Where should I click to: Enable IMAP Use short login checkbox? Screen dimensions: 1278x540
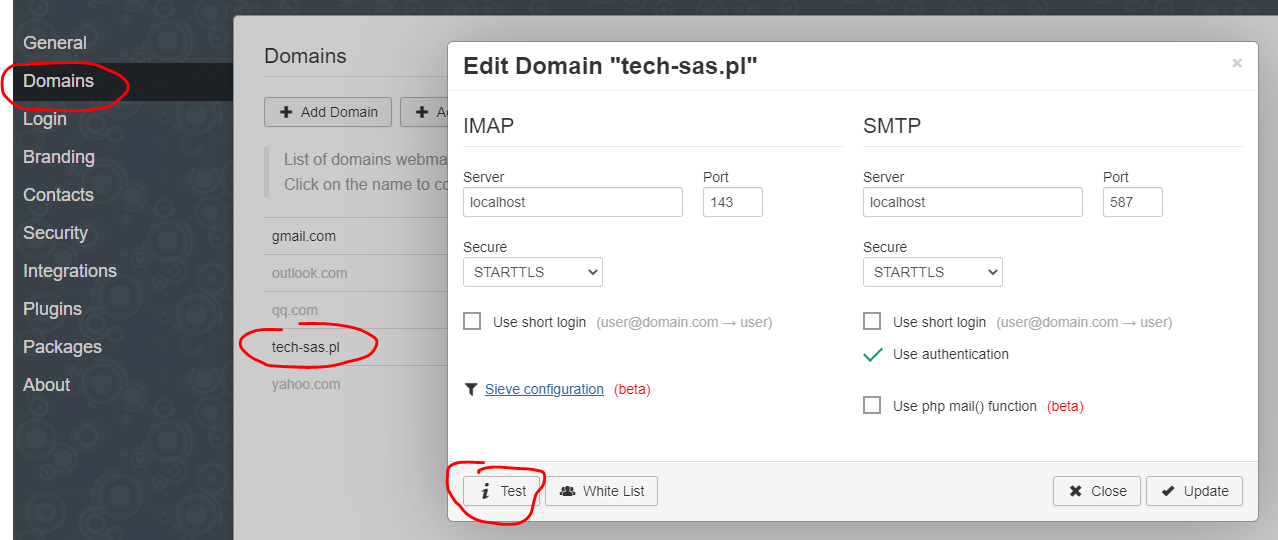(472, 322)
